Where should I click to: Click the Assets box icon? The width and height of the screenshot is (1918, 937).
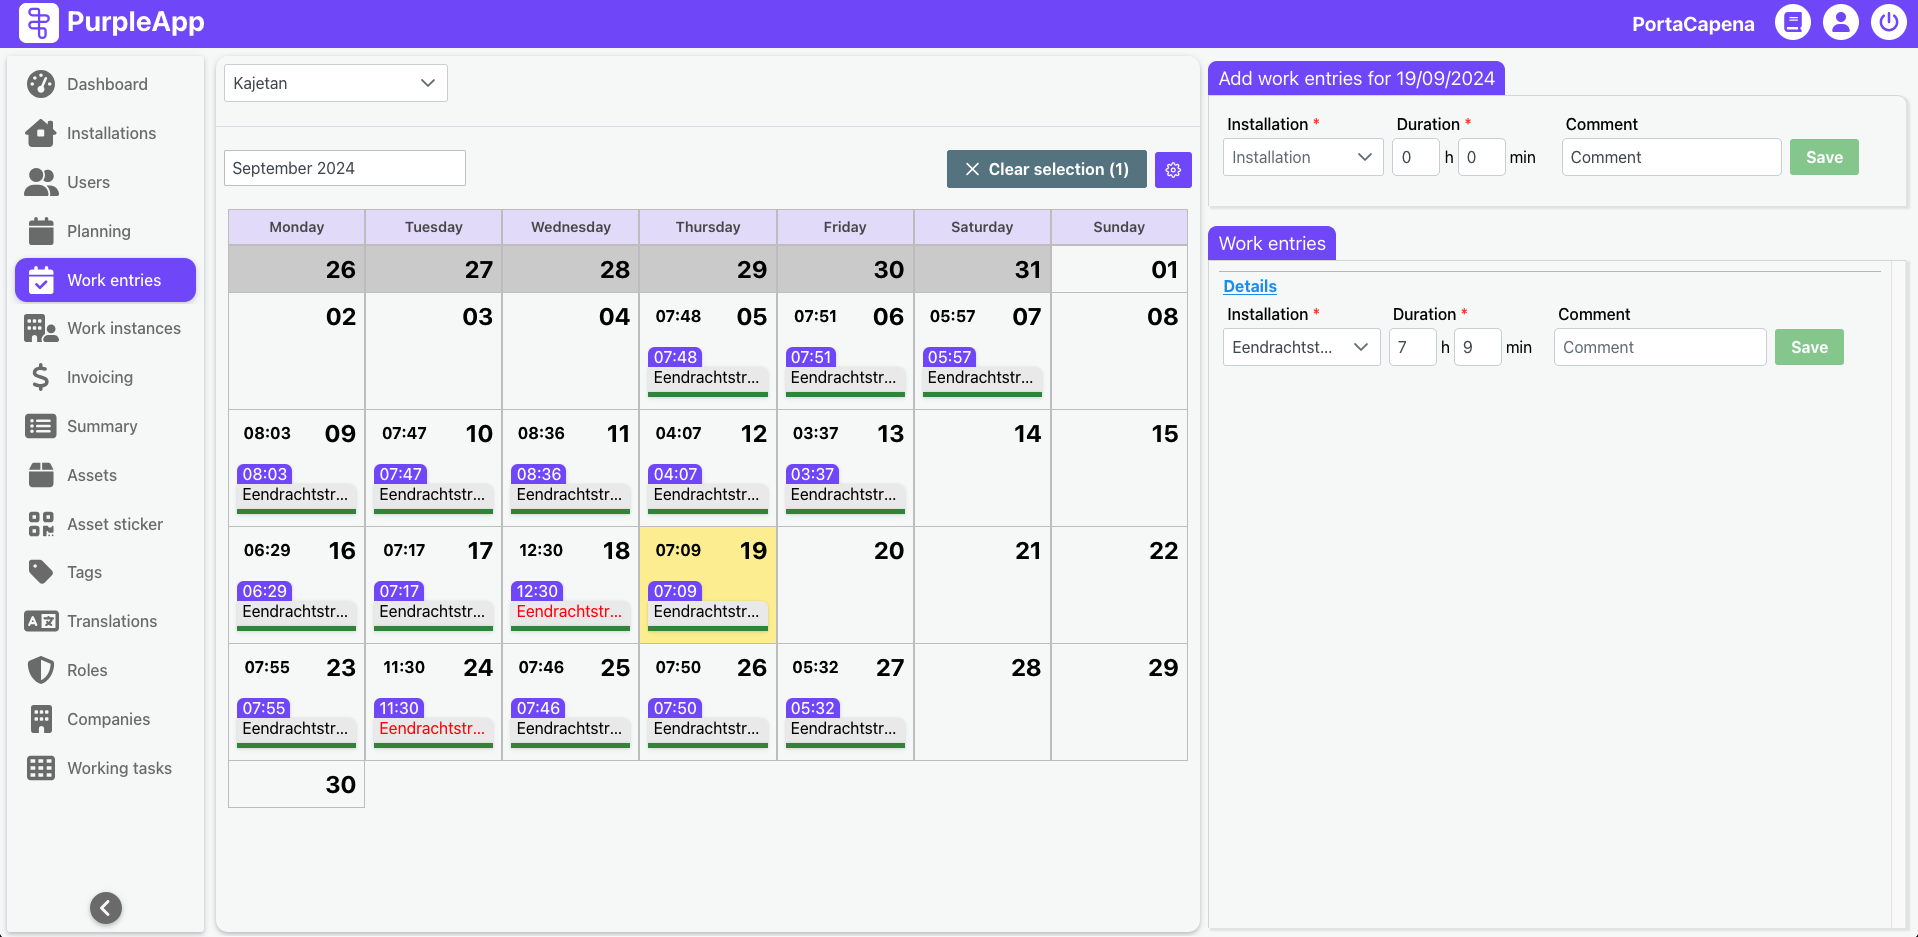[x=41, y=475]
